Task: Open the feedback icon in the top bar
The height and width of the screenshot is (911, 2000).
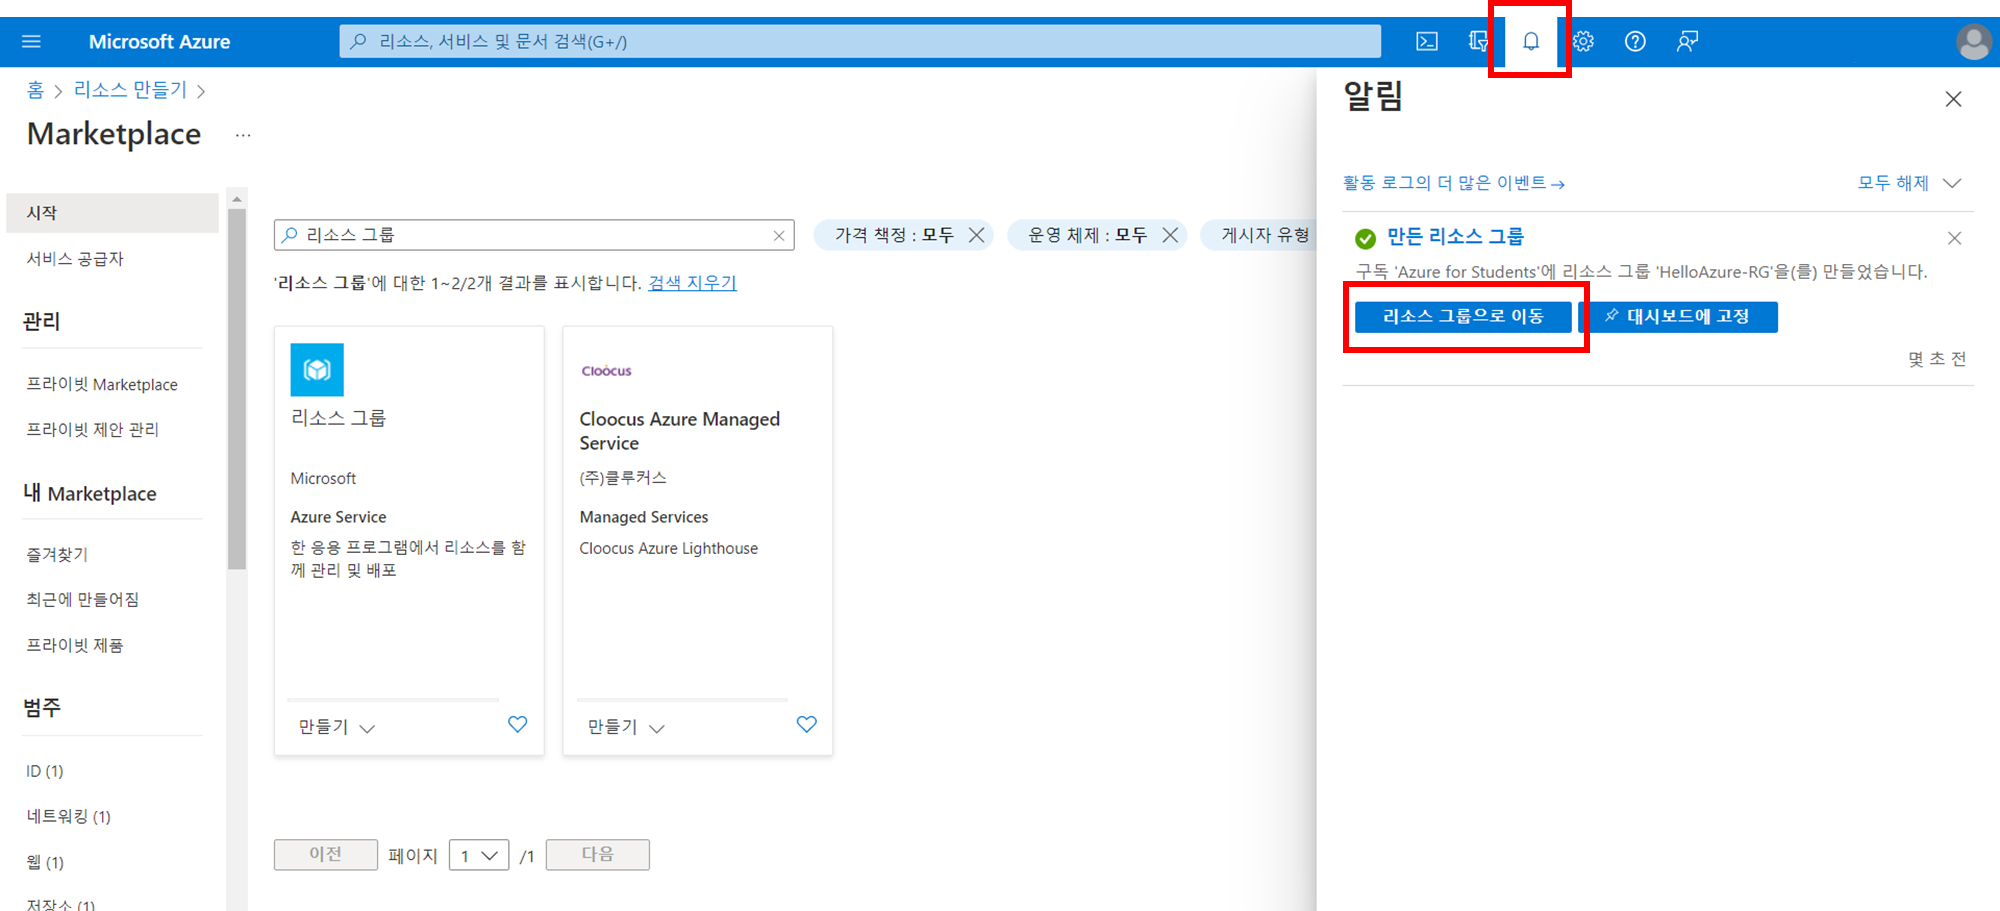Action: [1687, 42]
